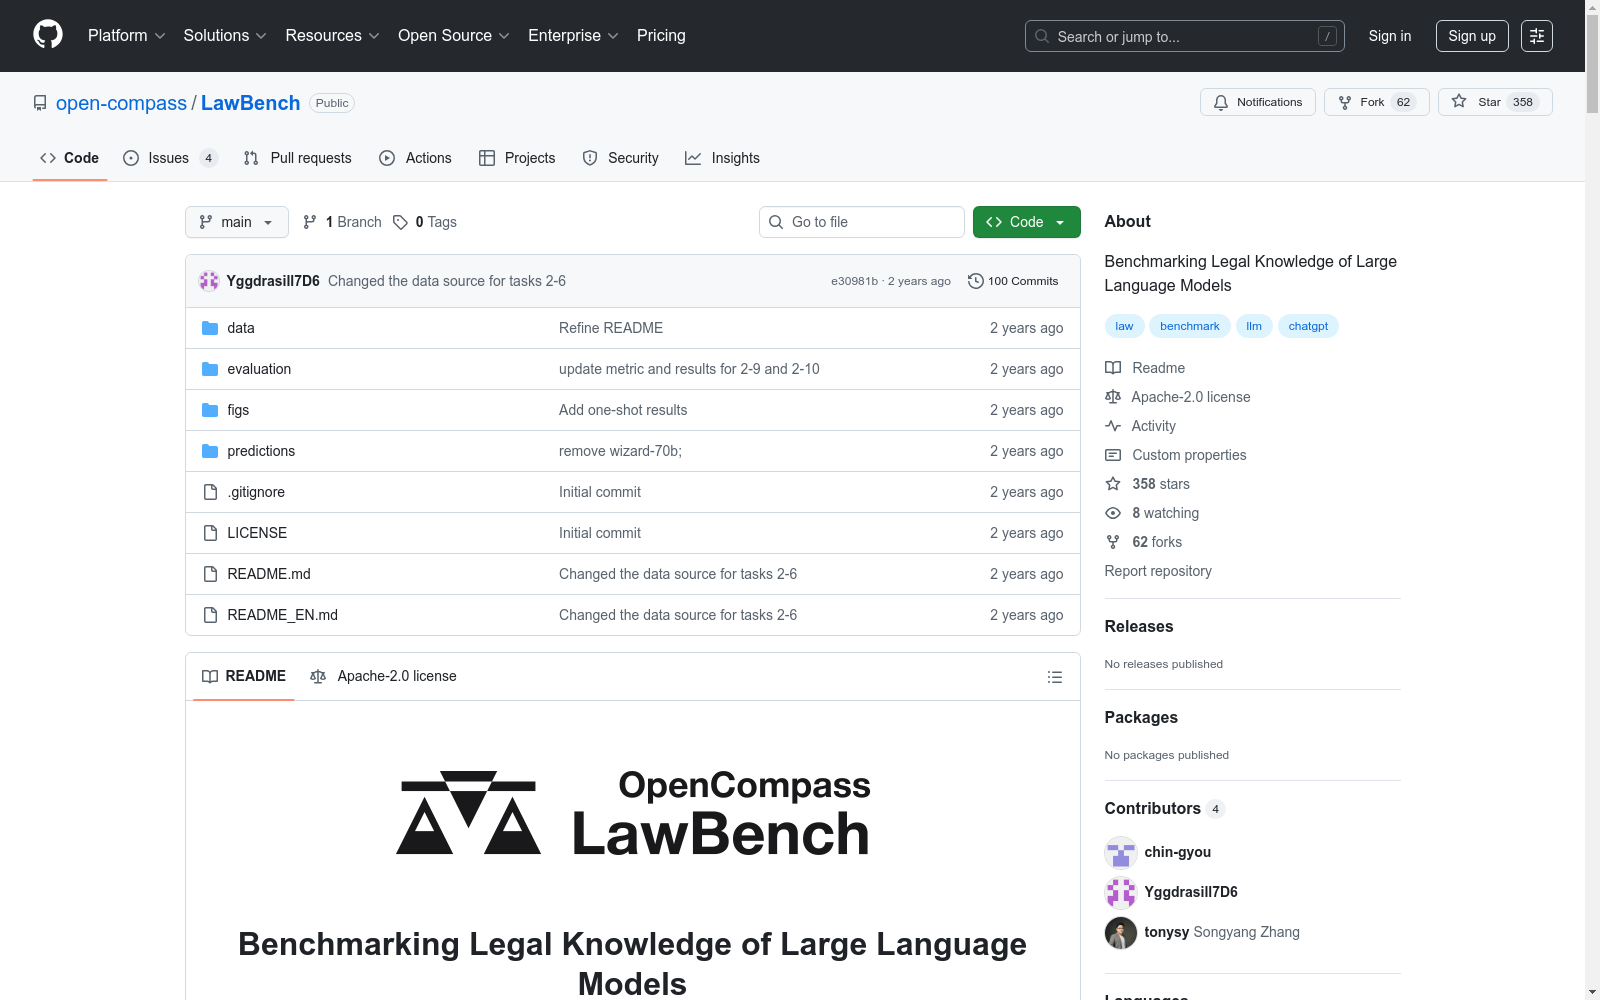Open the README_EN.md file
The height and width of the screenshot is (1000, 1600).
click(282, 615)
